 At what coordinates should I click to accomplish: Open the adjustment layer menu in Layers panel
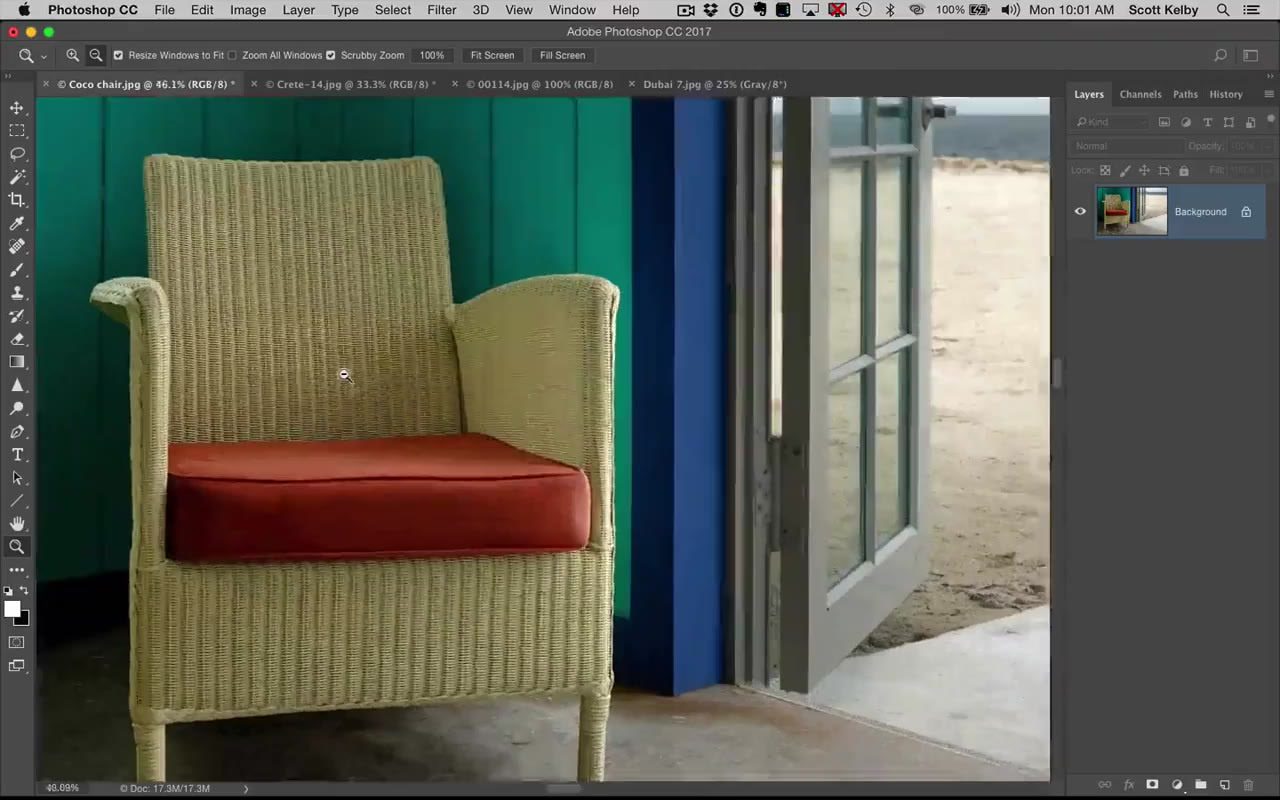pyautogui.click(x=1177, y=785)
